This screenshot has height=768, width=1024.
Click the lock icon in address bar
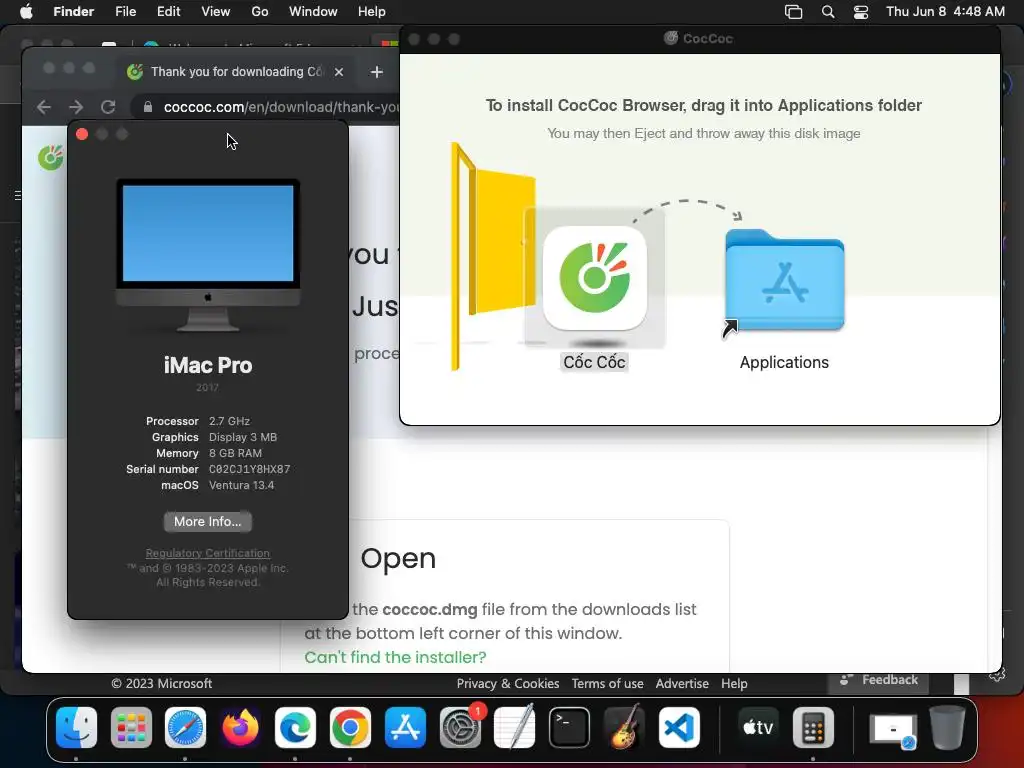pyautogui.click(x=148, y=107)
